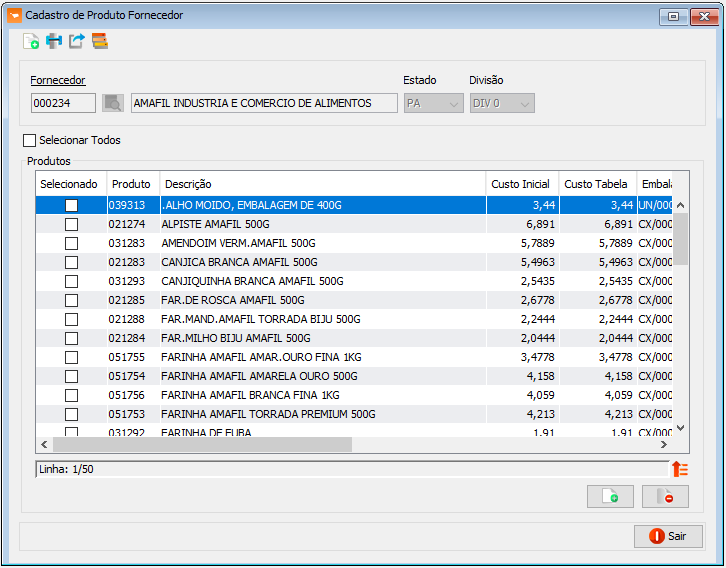Sort by the Produto column header
726x568 pixels.
(133, 184)
